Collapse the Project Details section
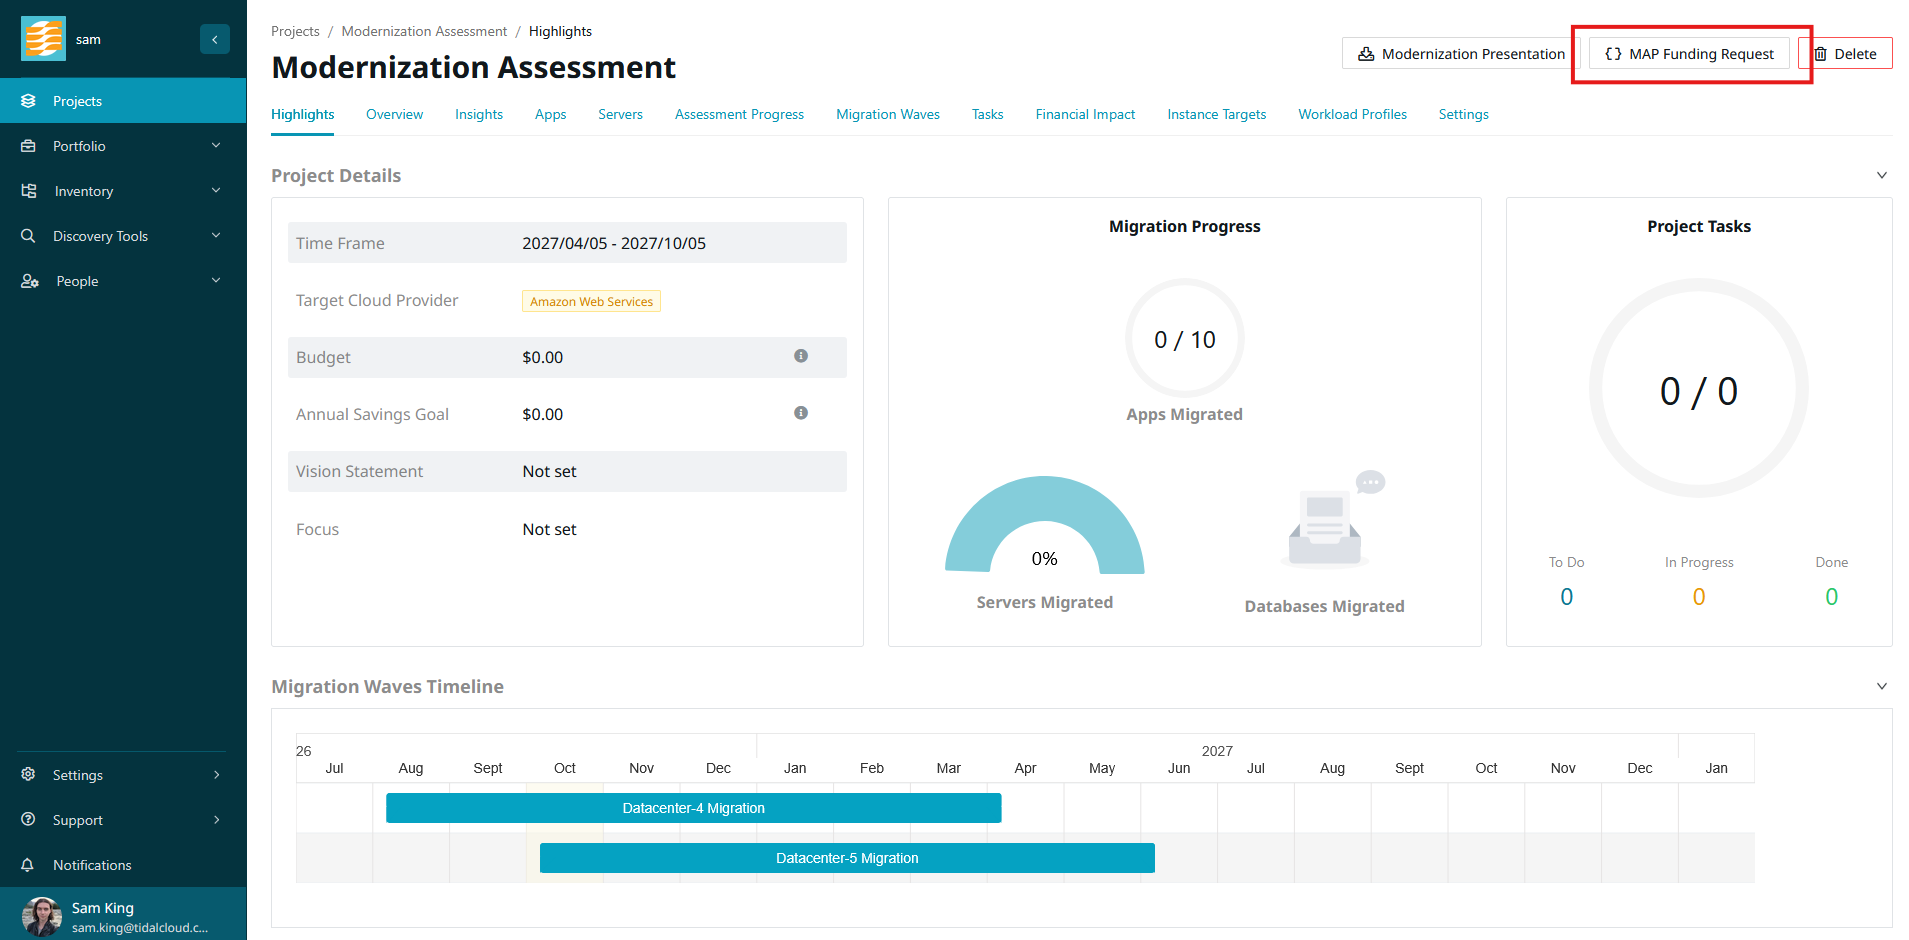 pyautogui.click(x=1881, y=175)
